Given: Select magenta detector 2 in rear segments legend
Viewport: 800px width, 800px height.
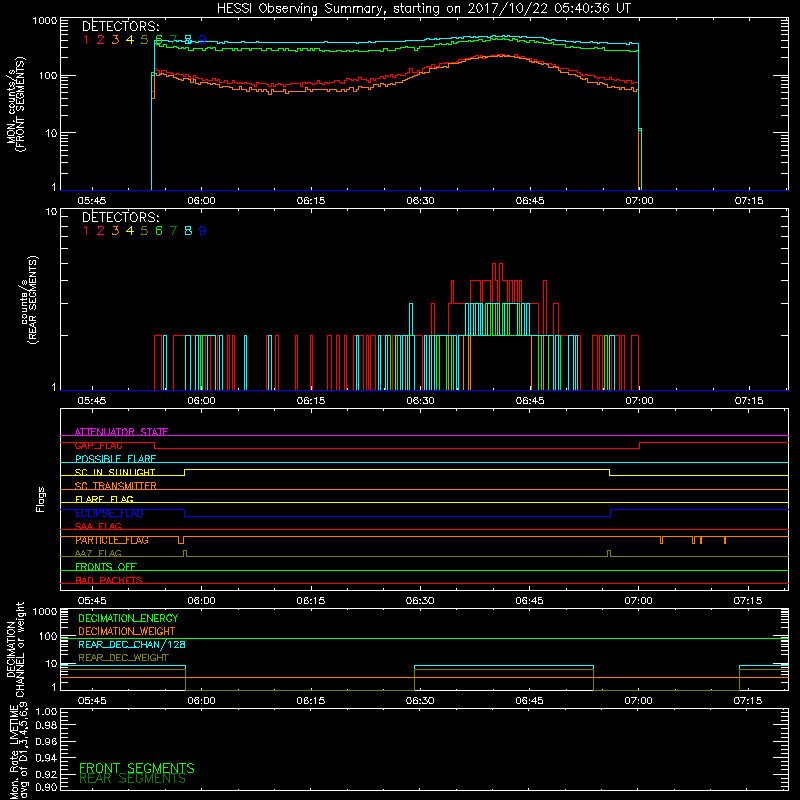Looking at the screenshot, I should [x=101, y=231].
